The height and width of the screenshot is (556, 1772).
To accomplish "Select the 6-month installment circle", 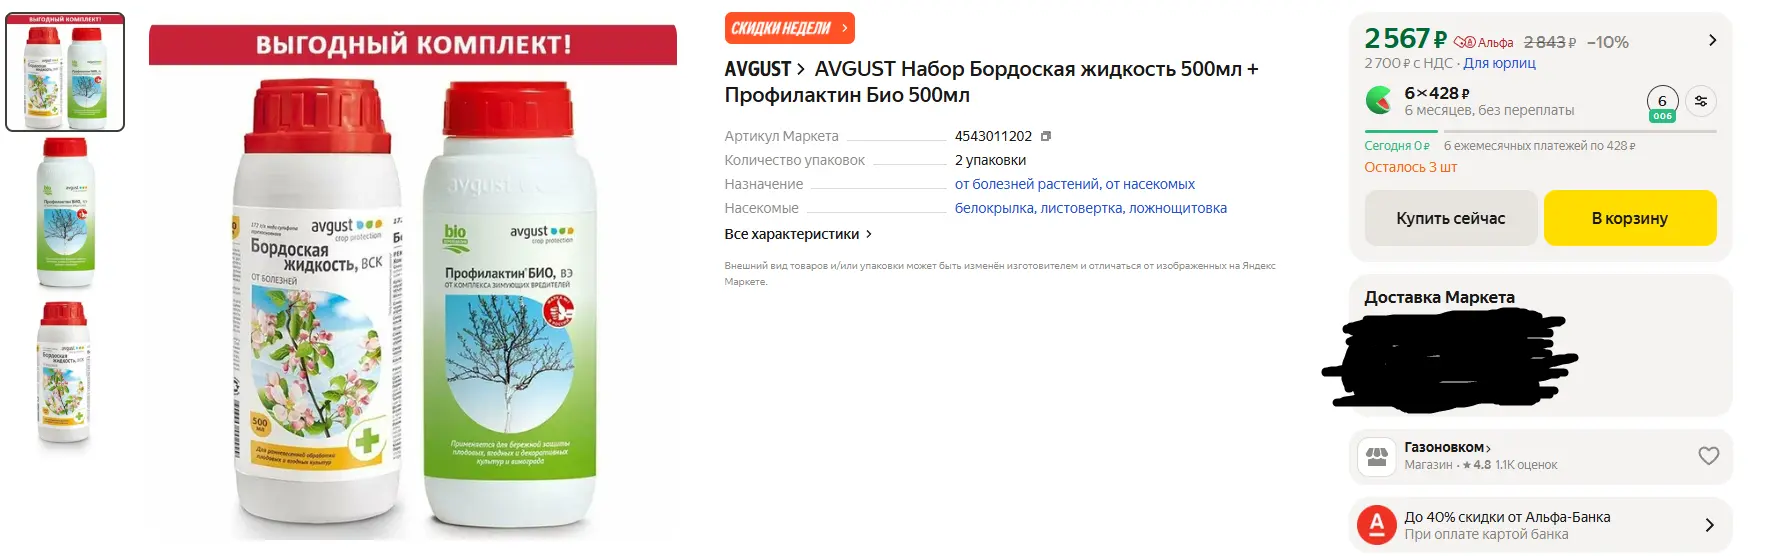I will pos(1662,102).
